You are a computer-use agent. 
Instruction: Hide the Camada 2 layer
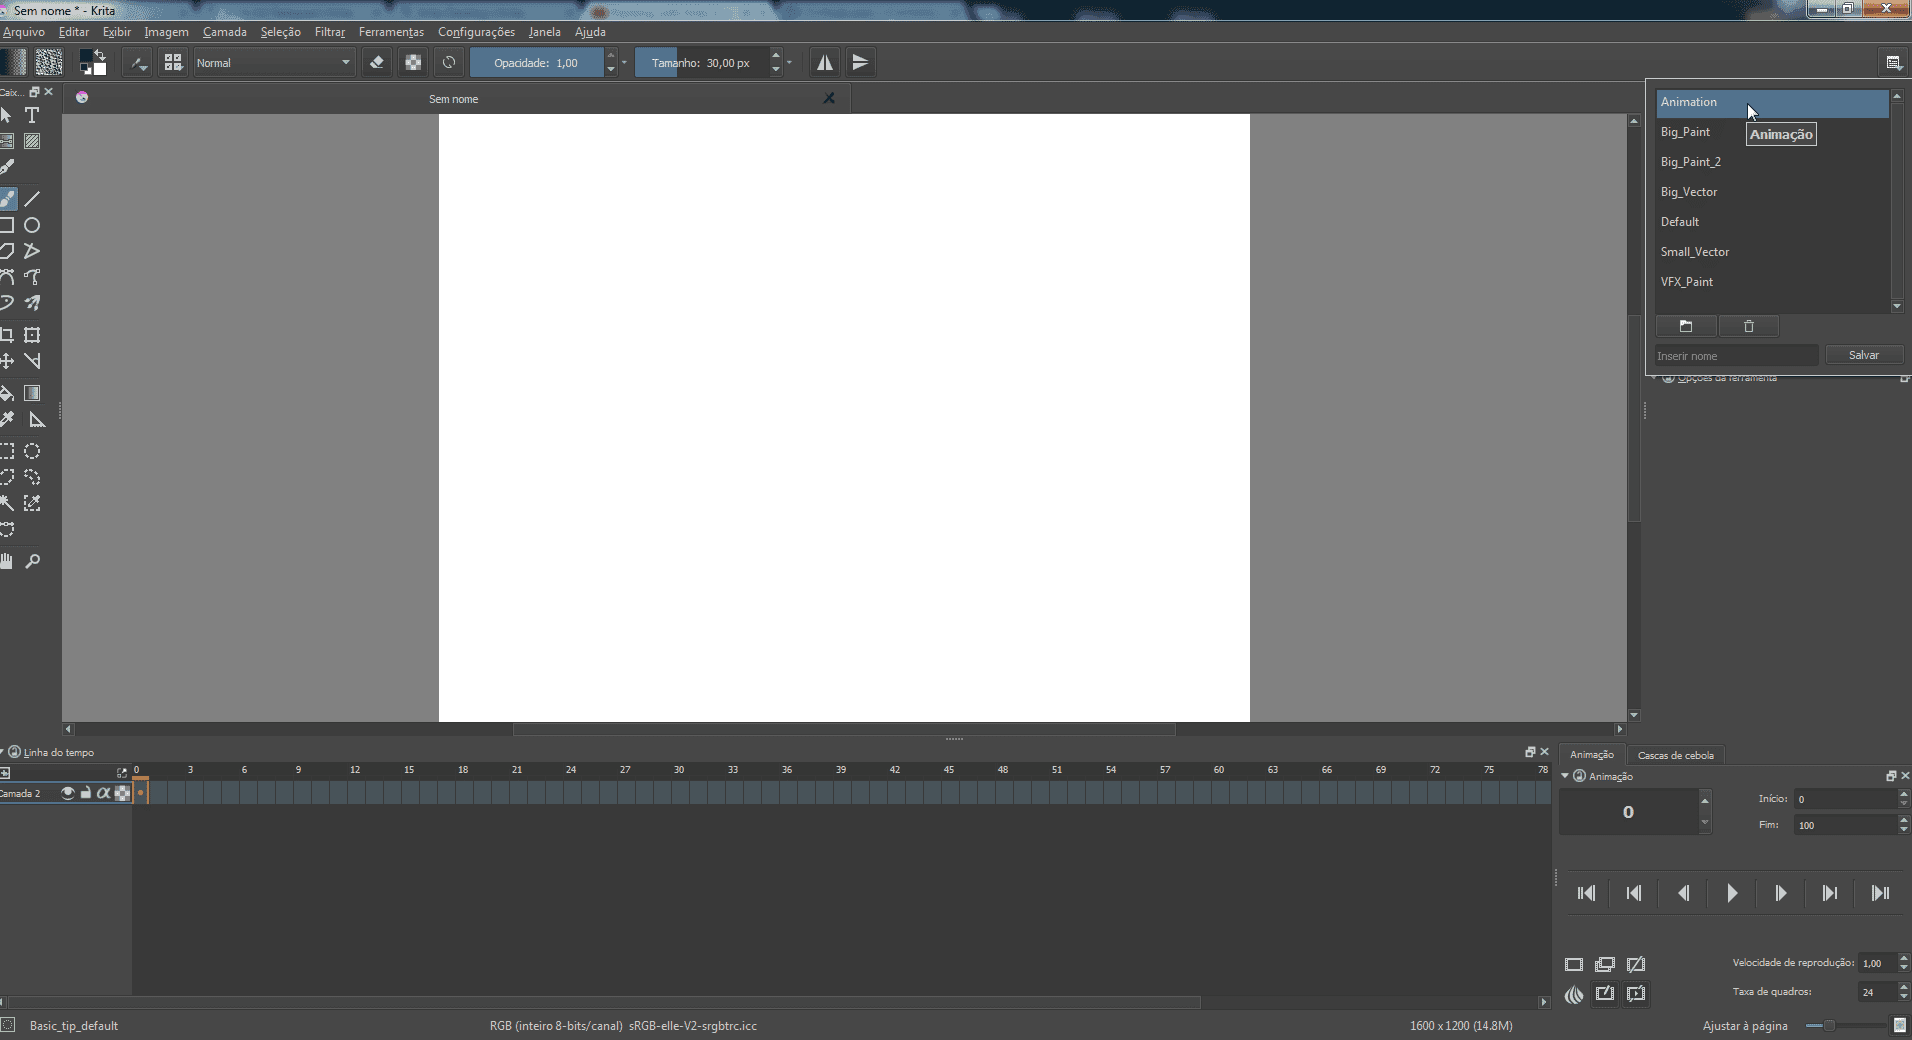tap(67, 793)
